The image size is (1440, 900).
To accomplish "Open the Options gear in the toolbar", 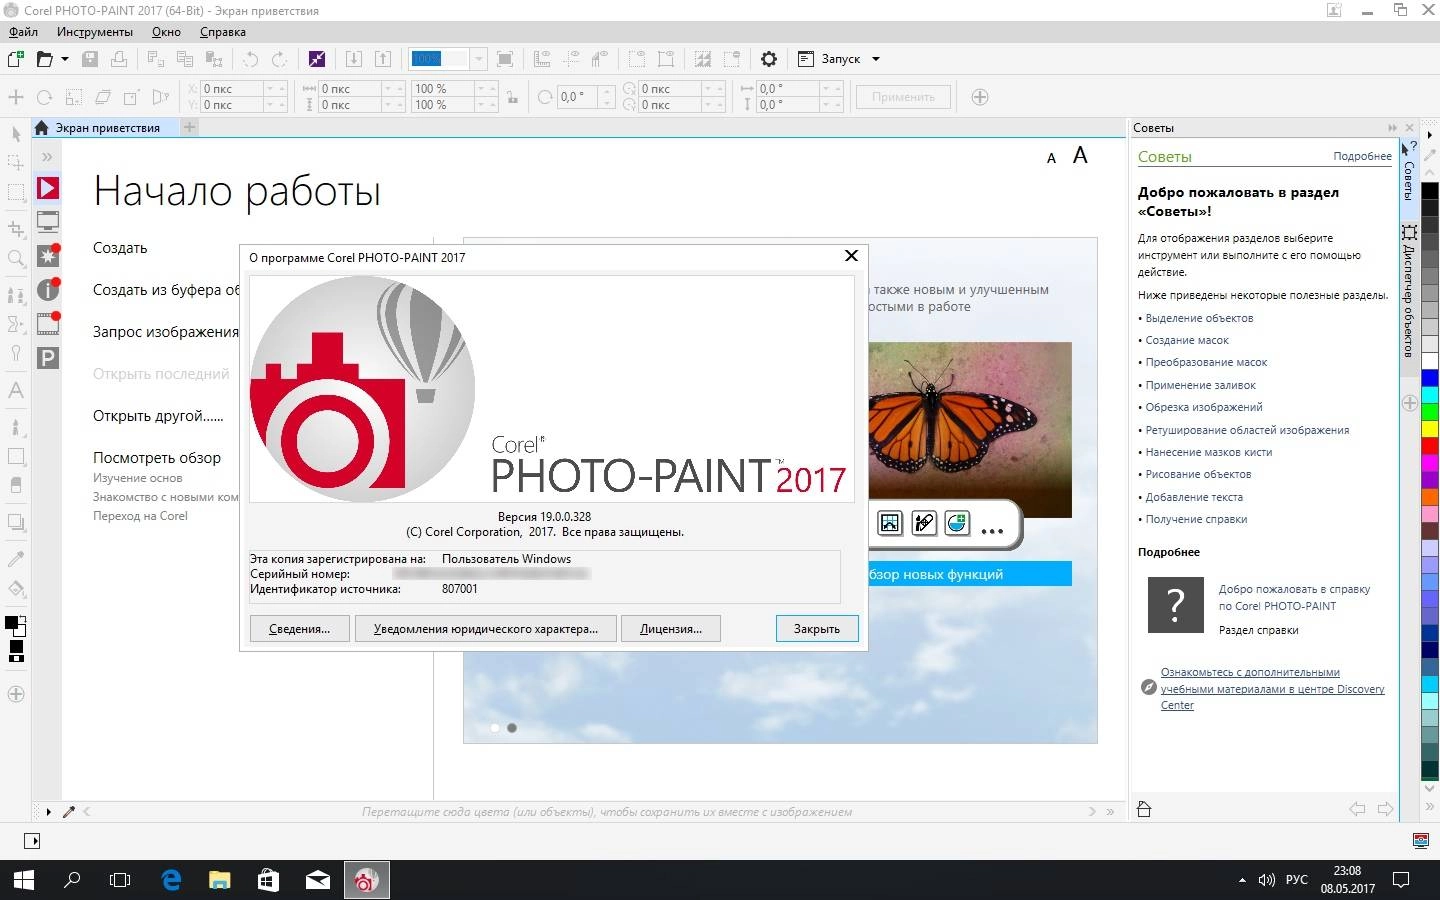I will point(769,59).
